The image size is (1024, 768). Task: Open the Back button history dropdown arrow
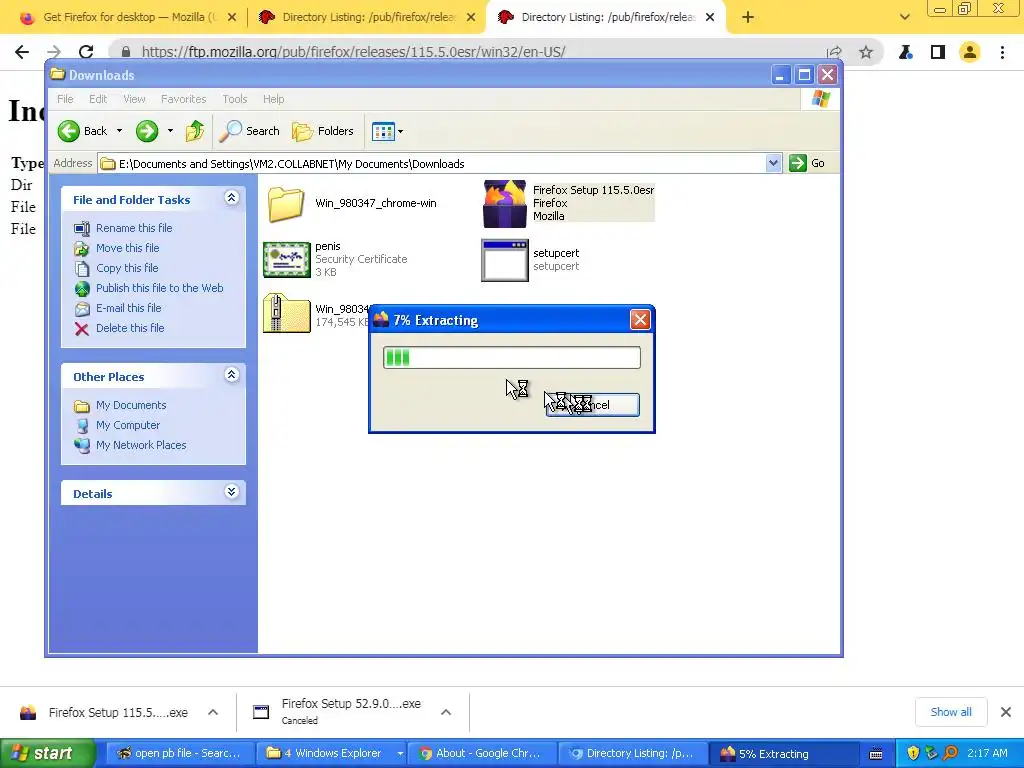119,131
